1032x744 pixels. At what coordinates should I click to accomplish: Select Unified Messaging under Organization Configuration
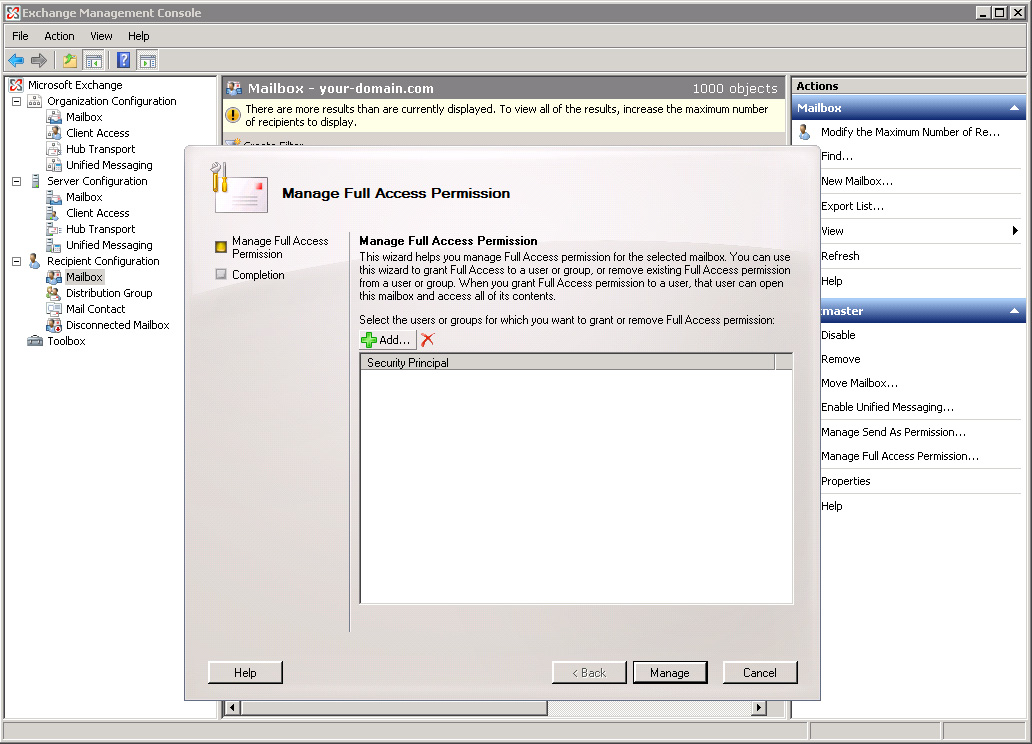point(109,165)
